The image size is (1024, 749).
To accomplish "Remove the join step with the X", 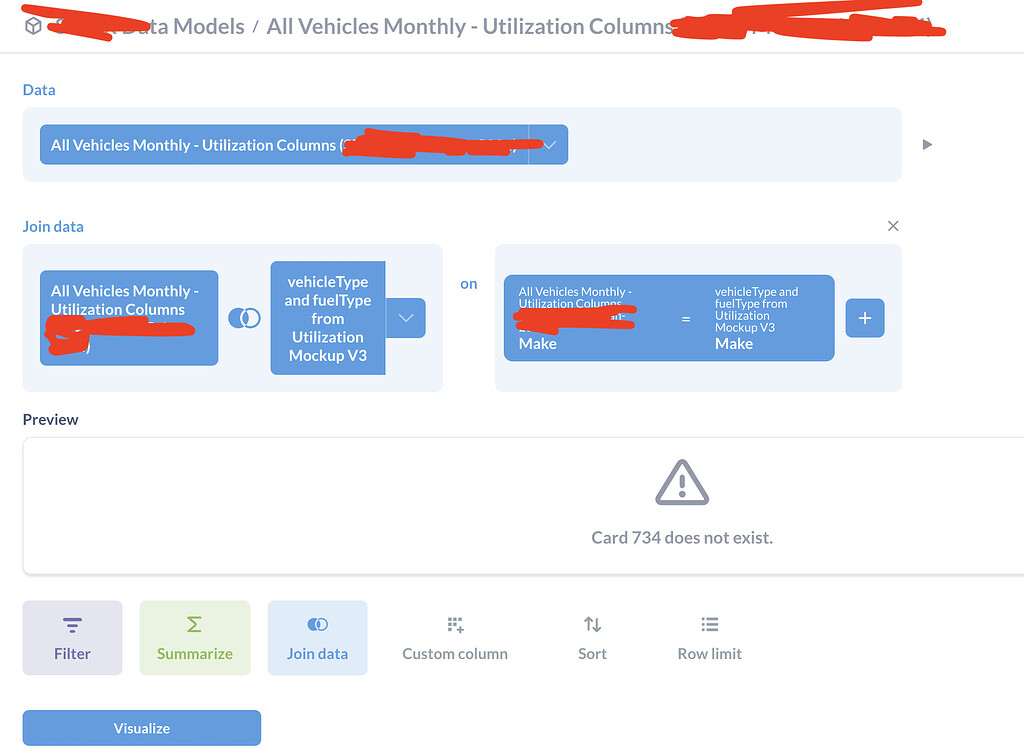I will (x=893, y=227).
